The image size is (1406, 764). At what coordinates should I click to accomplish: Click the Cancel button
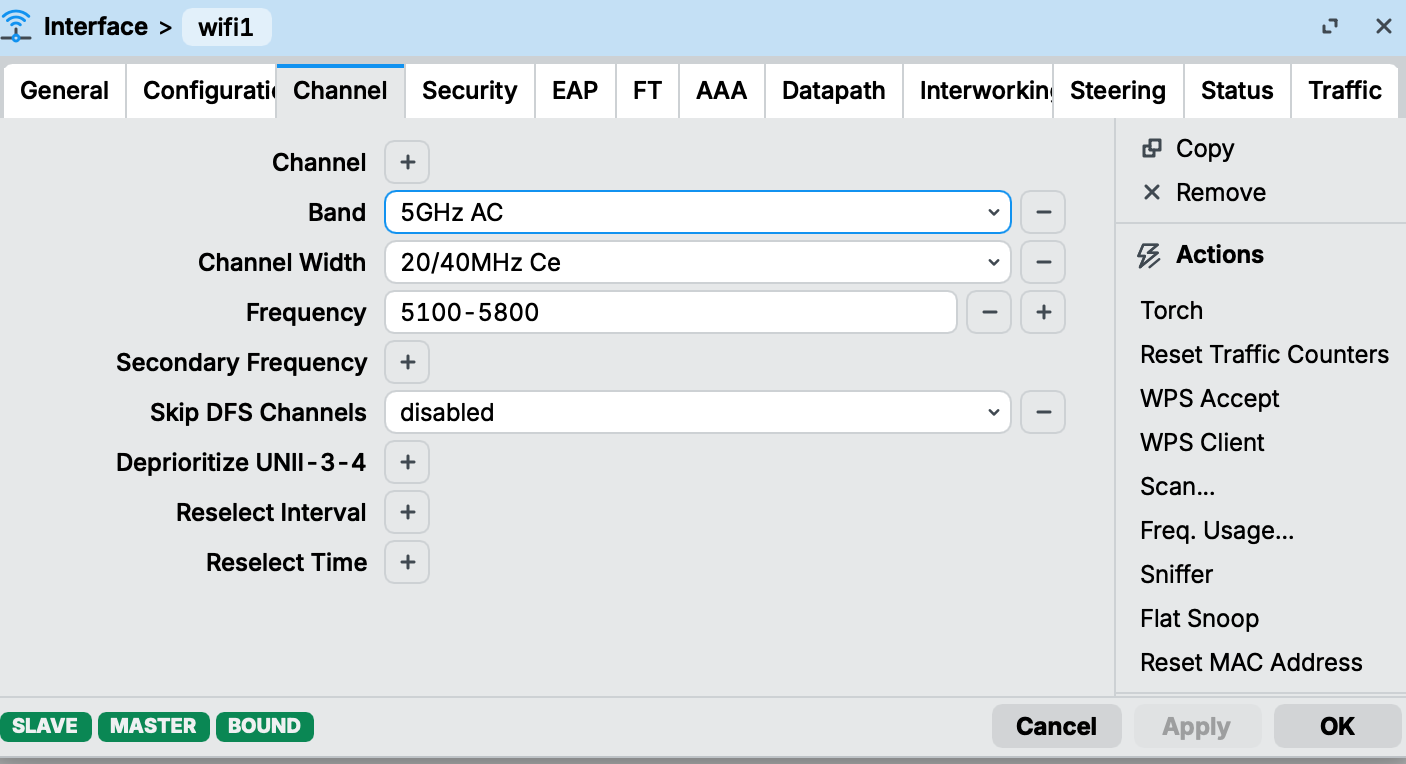pyautogui.click(x=1056, y=726)
